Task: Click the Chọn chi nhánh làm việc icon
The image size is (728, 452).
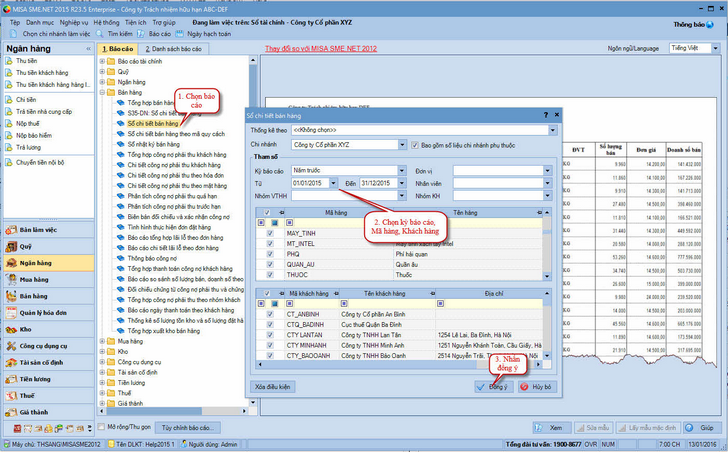Action: [14, 34]
